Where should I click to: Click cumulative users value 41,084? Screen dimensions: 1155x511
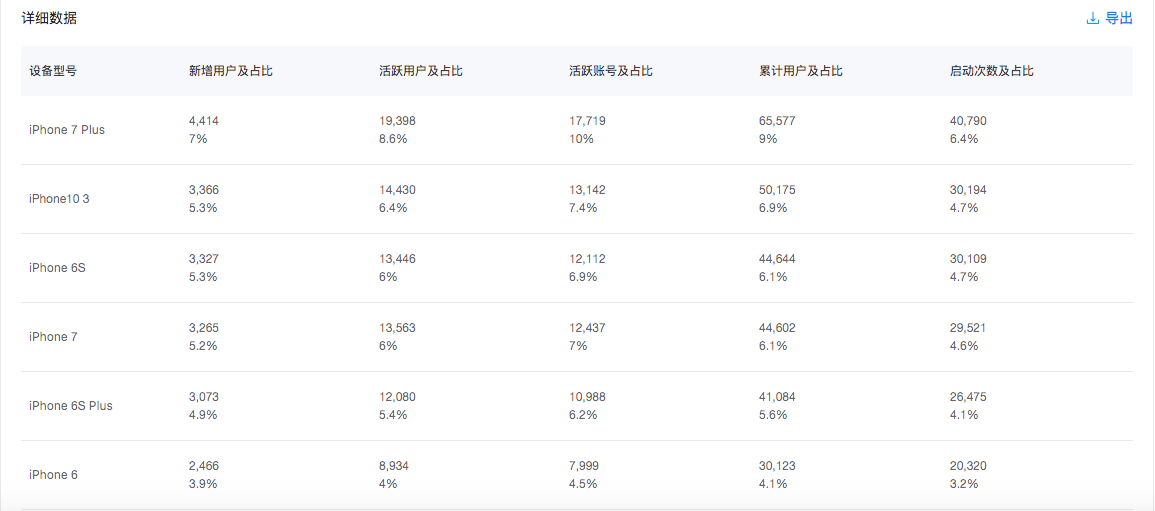click(777, 397)
